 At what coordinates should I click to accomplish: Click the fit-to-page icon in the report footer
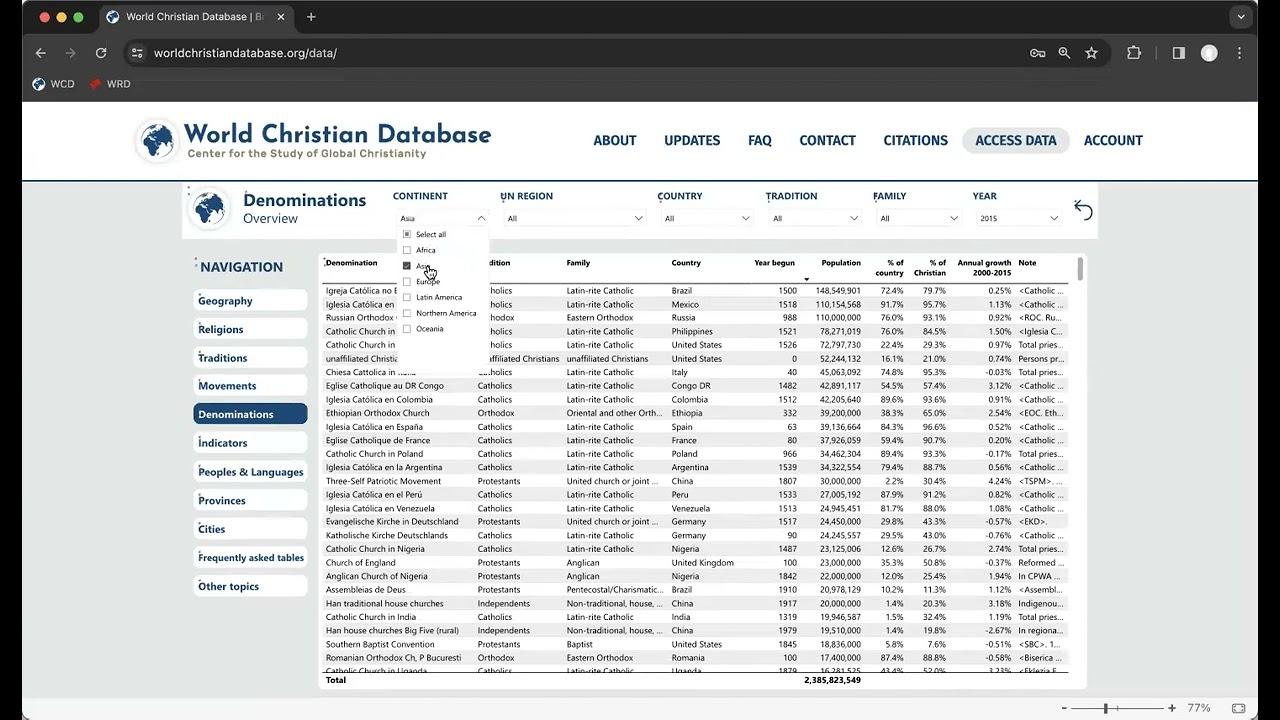coord(1238,708)
